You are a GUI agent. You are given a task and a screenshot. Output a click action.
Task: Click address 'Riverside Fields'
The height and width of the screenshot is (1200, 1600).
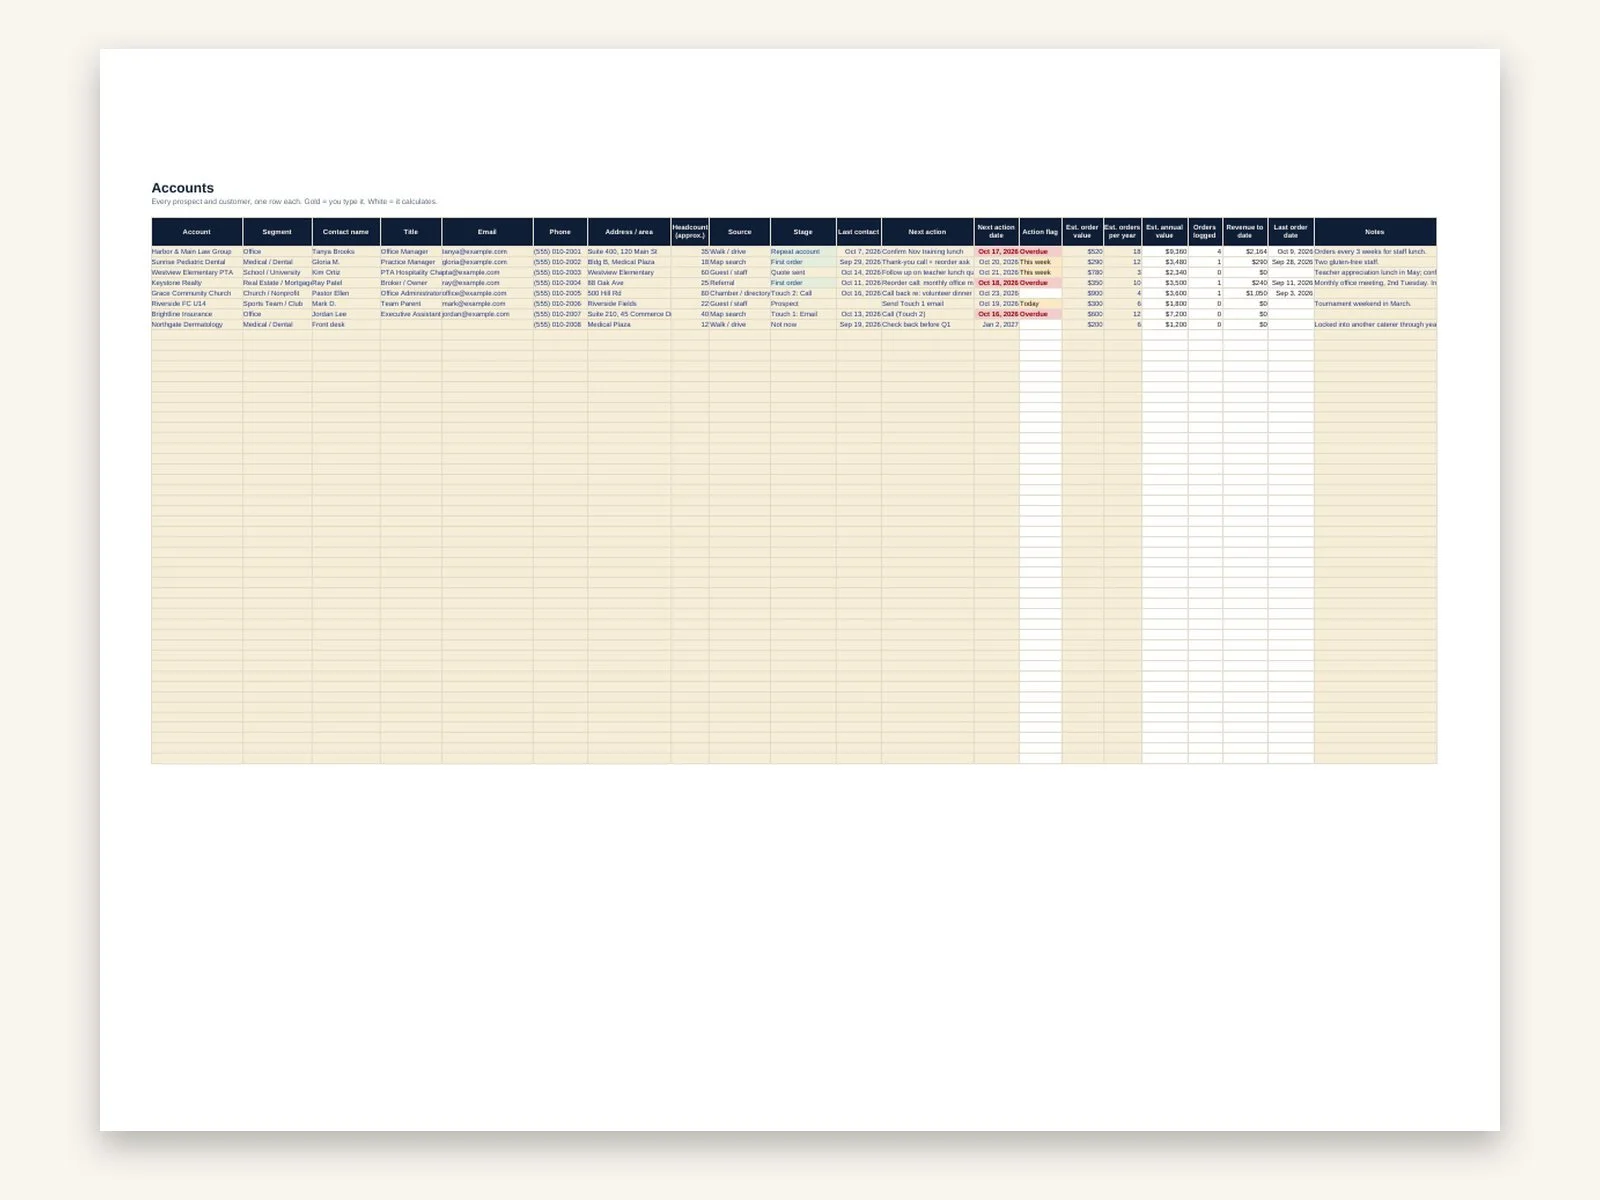pyautogui.click(x=629, y=303)
